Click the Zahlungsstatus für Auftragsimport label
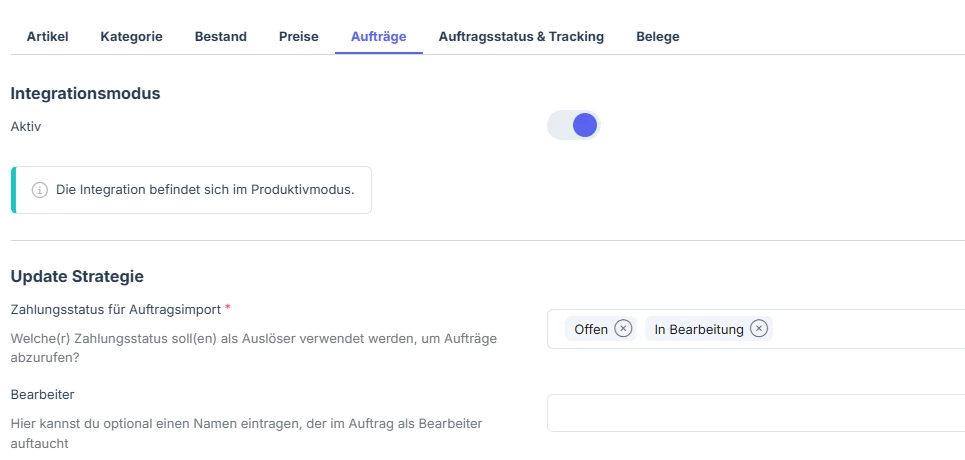This screenshot has height=460, width=965. pos(116,310)
